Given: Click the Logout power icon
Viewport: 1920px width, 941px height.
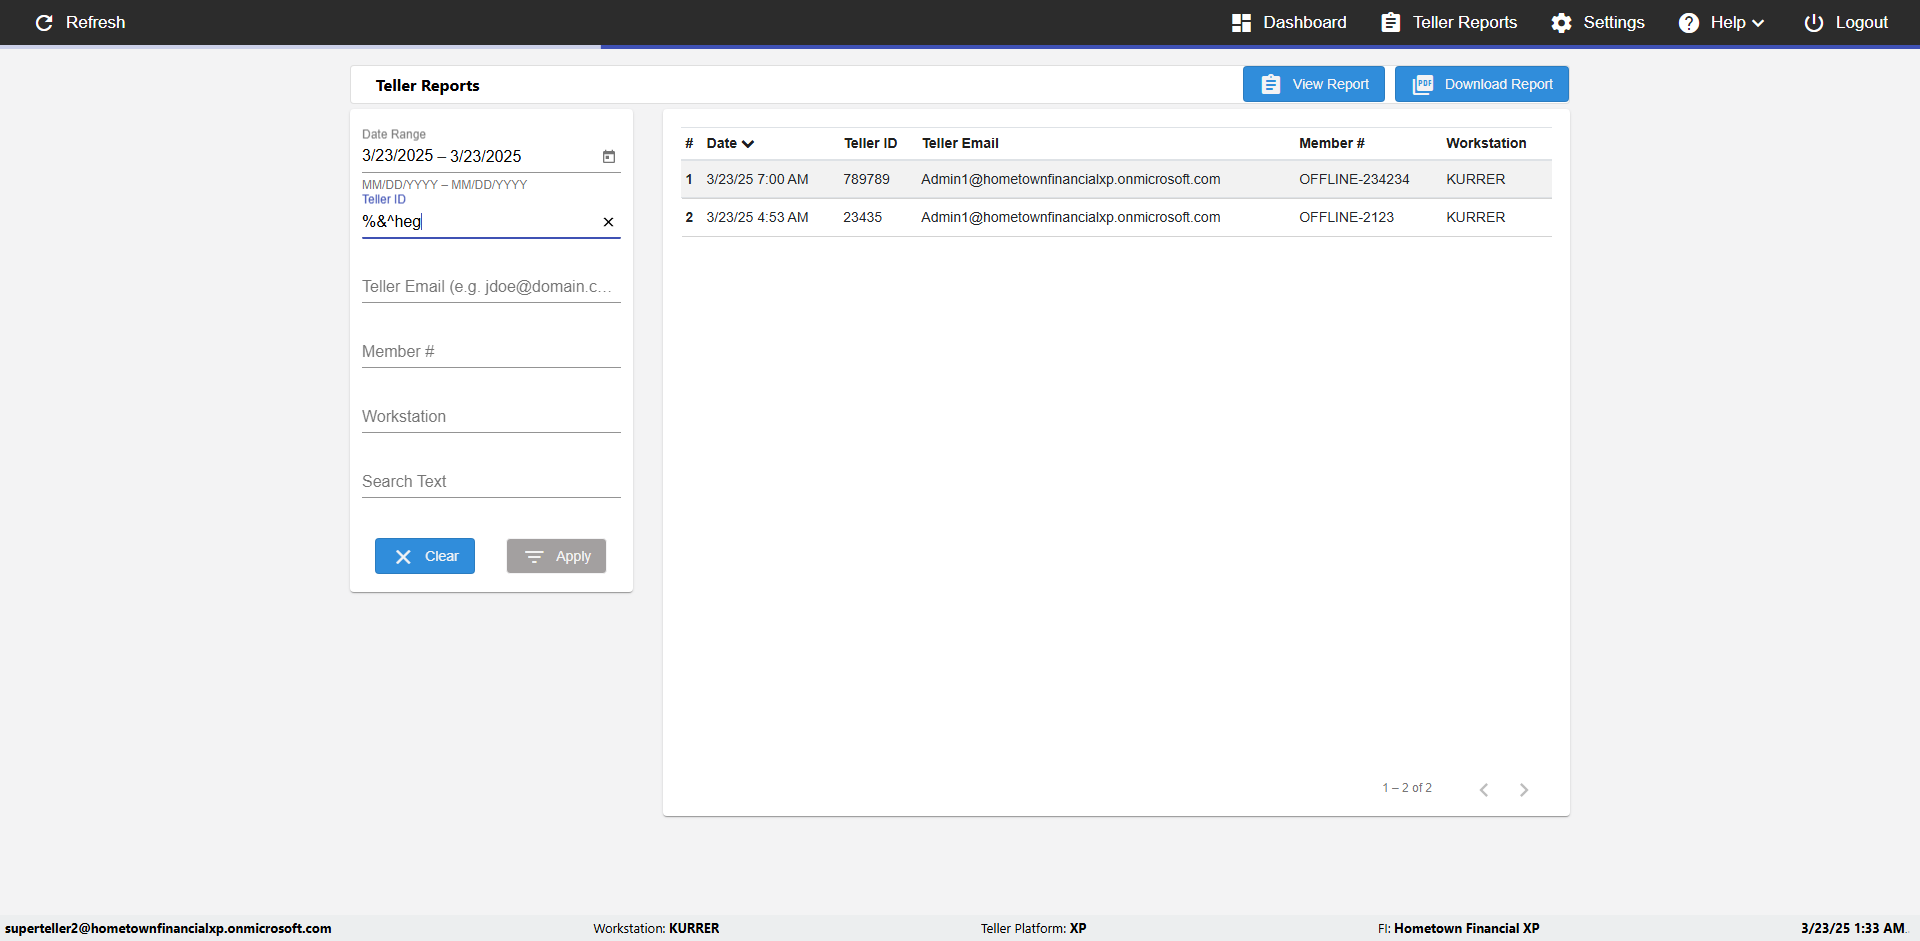Looking at the screenshot, I should point(1814,22).
